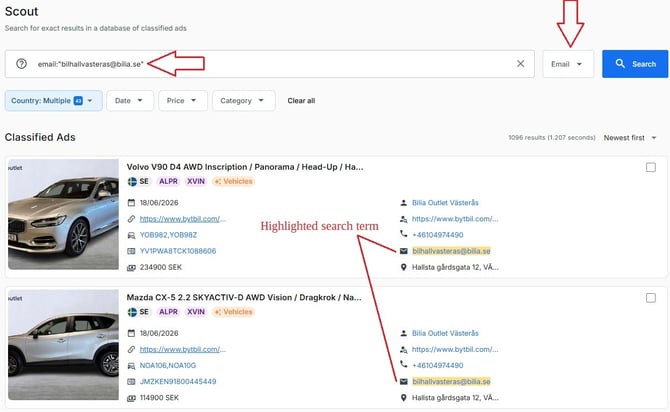Click the location pin icon on Mazda ad
670x412 pixels.
point(403,397)
